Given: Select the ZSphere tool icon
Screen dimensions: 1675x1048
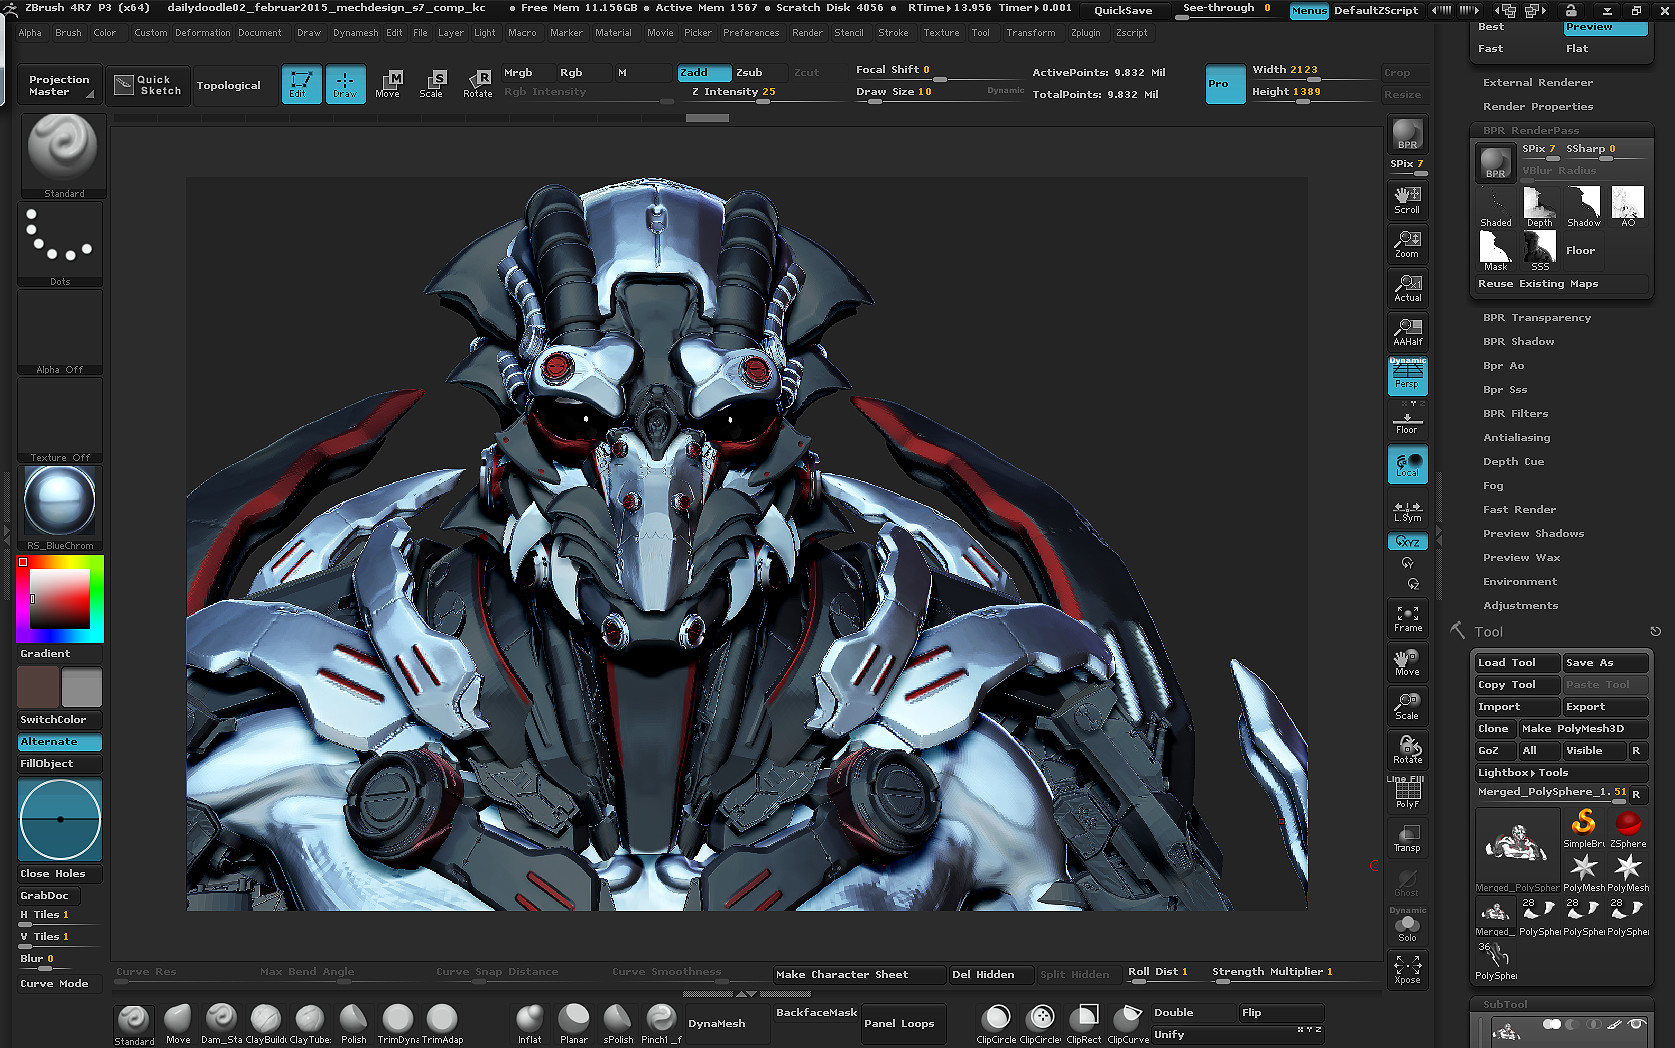Looking at the screenshot, I should tap(1628, 828).
